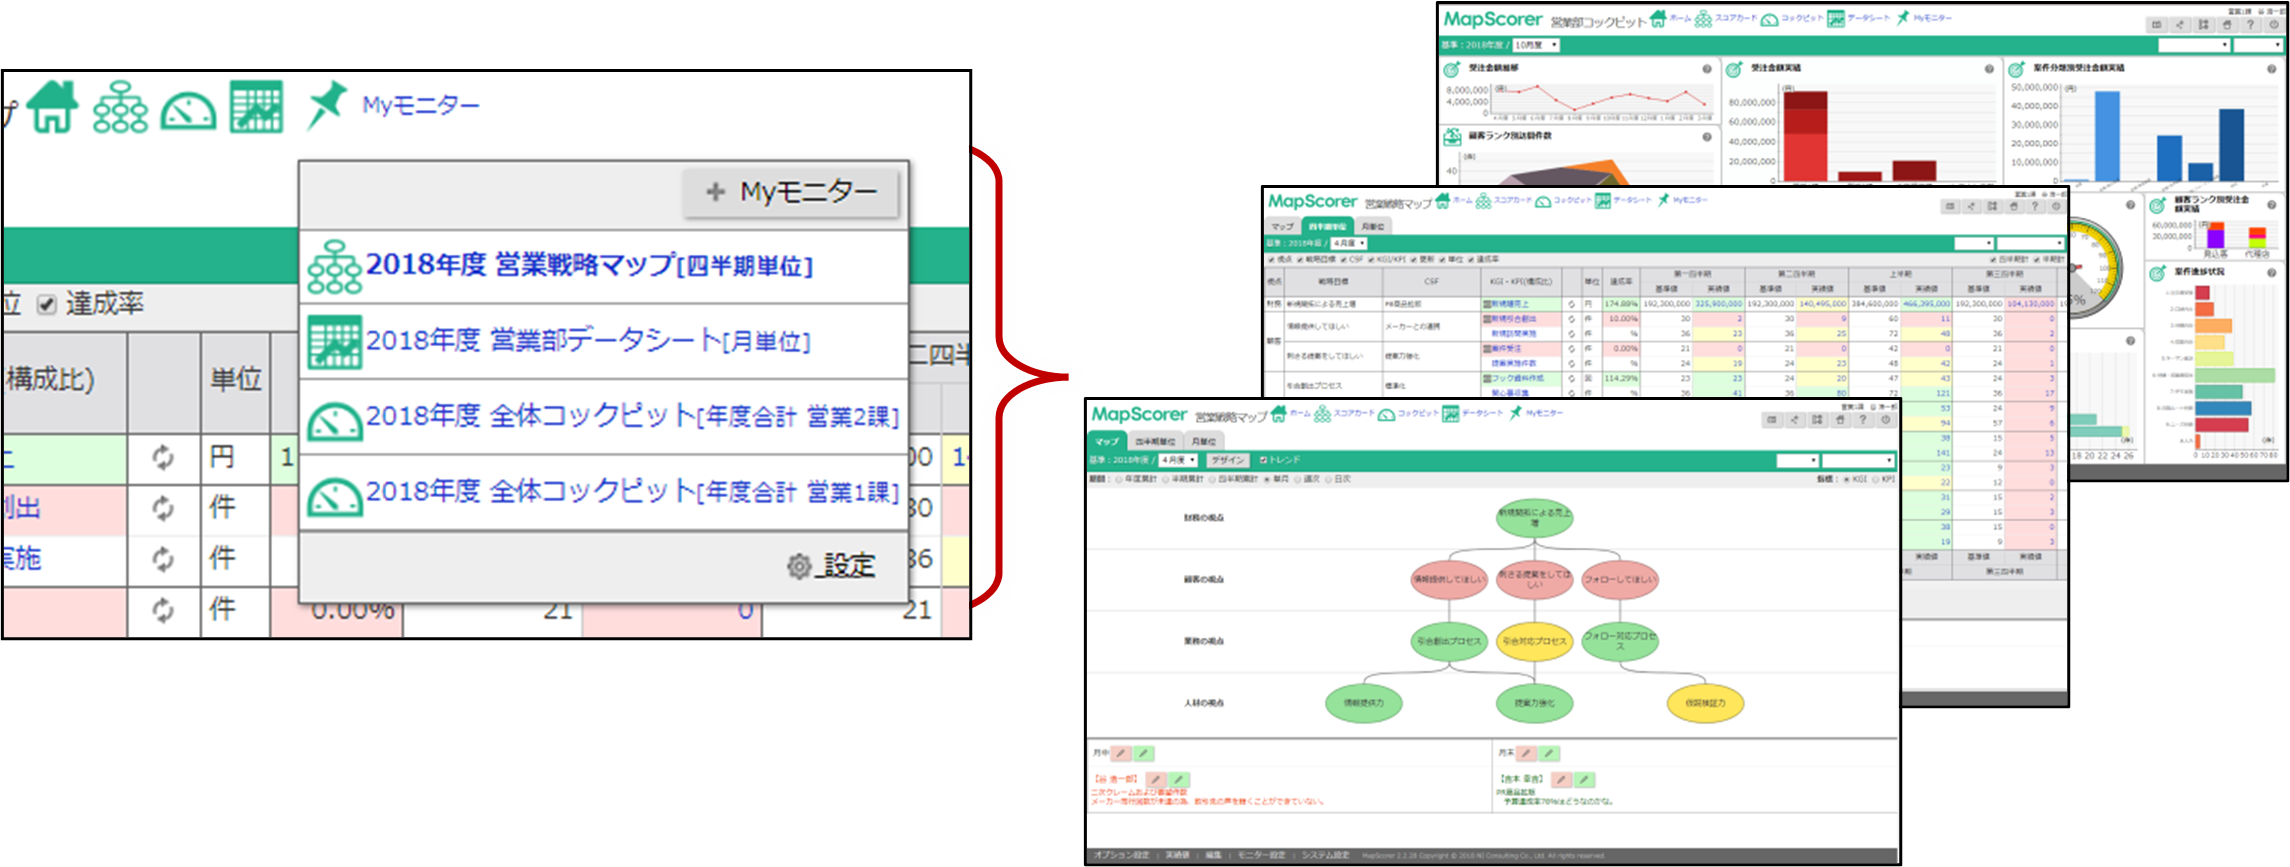The width and height of the screenshot is (2290, 867).
Task: Click the red pencil button next to 月中
Action: 1120,753
